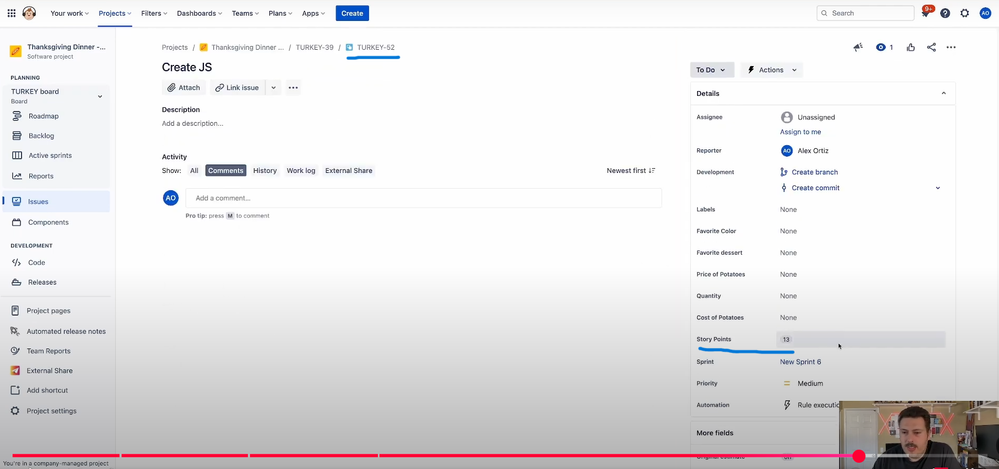Click the Add a comment field
This screenshot has height=469, width=999.
point(423,198)
